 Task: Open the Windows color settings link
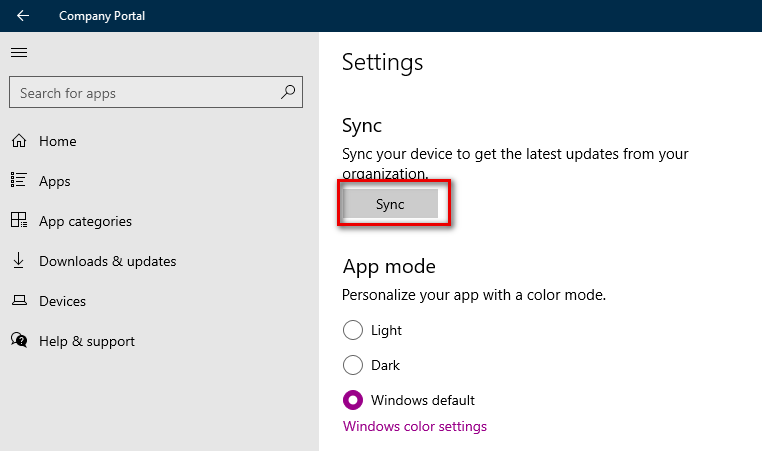tap(415, 426)
